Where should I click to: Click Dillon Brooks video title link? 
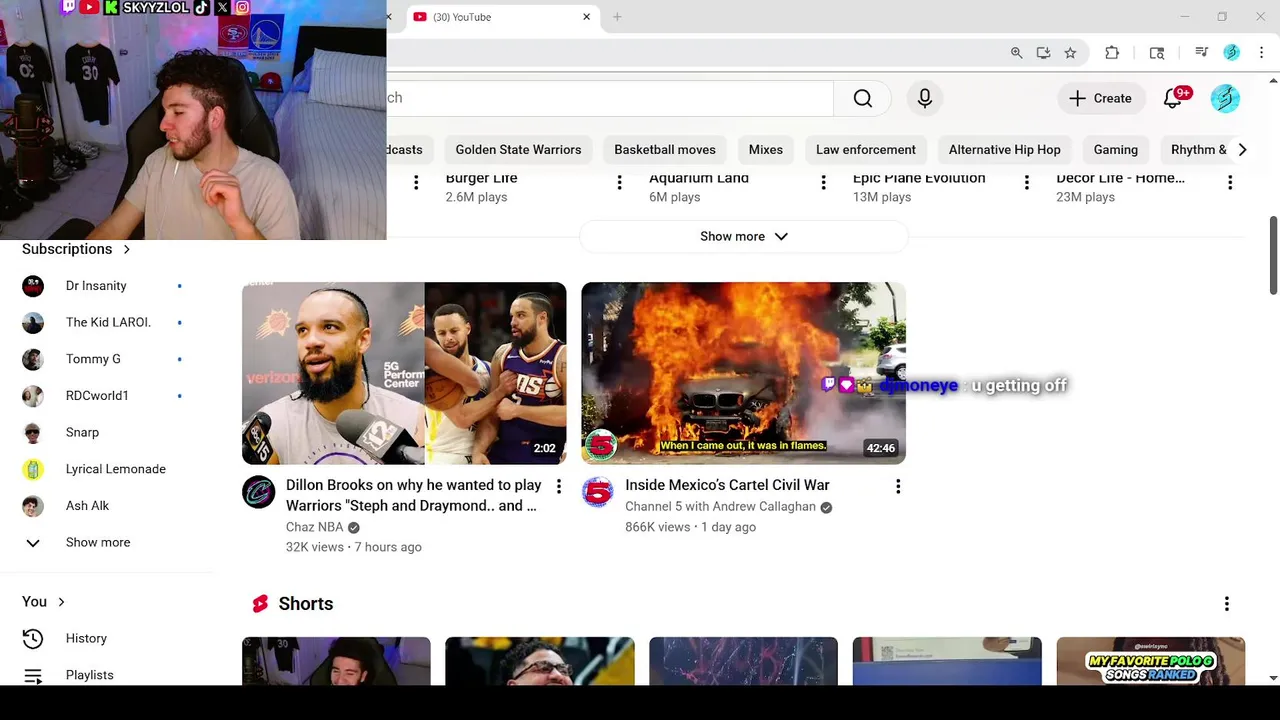(x=414, y=495)
